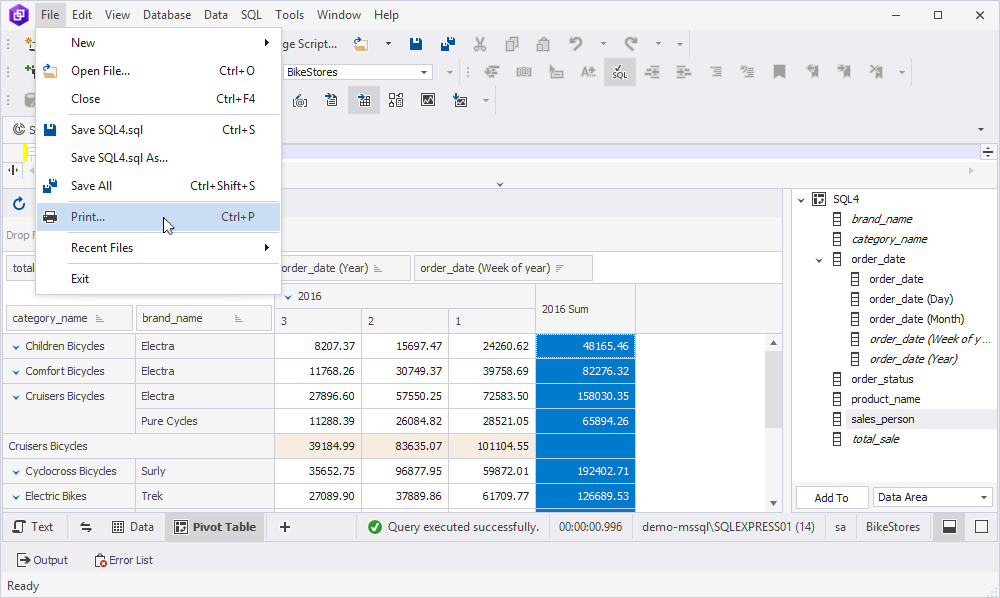Screen dimensions: 1000x598
Task: Click the Toggle Bookmark flag icon
Action: point(779,72)
